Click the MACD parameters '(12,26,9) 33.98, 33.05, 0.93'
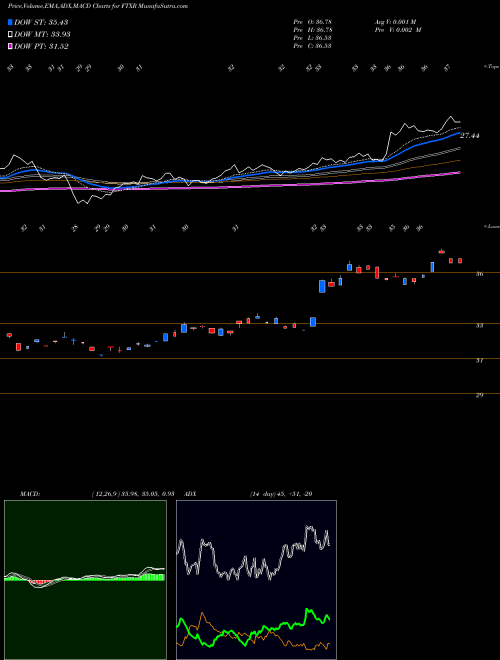 133,494
